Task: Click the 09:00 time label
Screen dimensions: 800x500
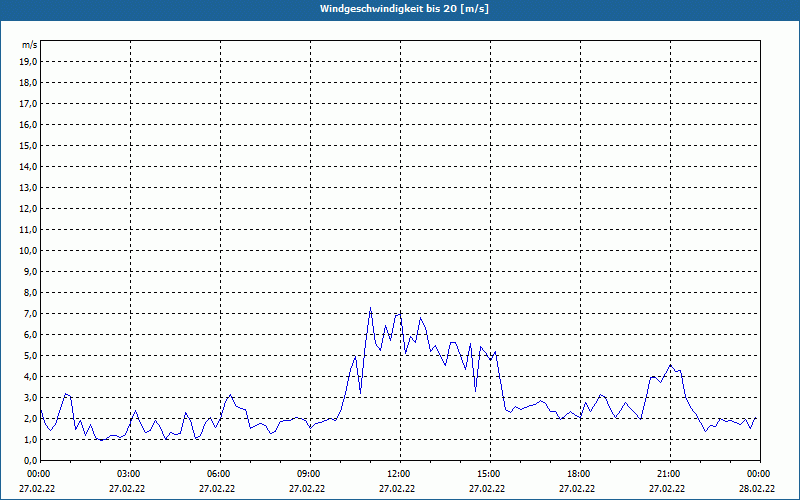Action: pyautogui.click(x=310, y=474)
